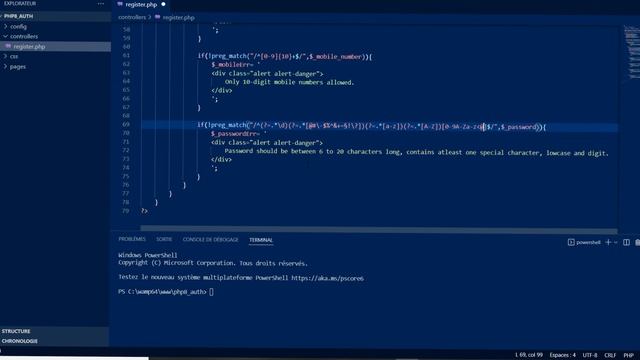
Task: Click the $_password variable on line 69
Action: click(x=519, y=127)
